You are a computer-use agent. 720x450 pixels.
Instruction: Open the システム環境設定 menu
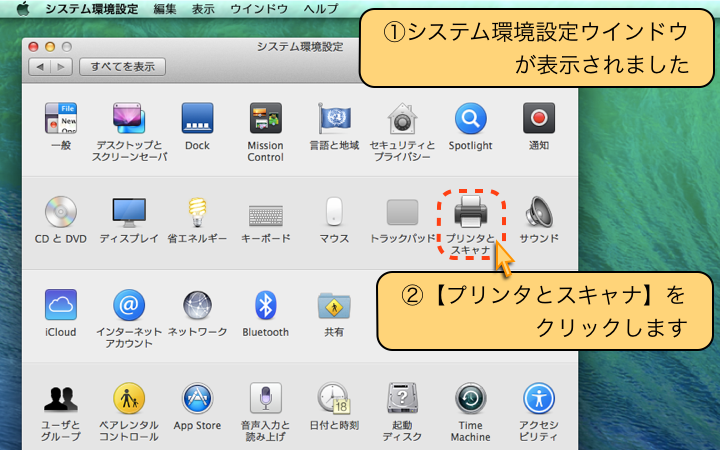[92, 9]
